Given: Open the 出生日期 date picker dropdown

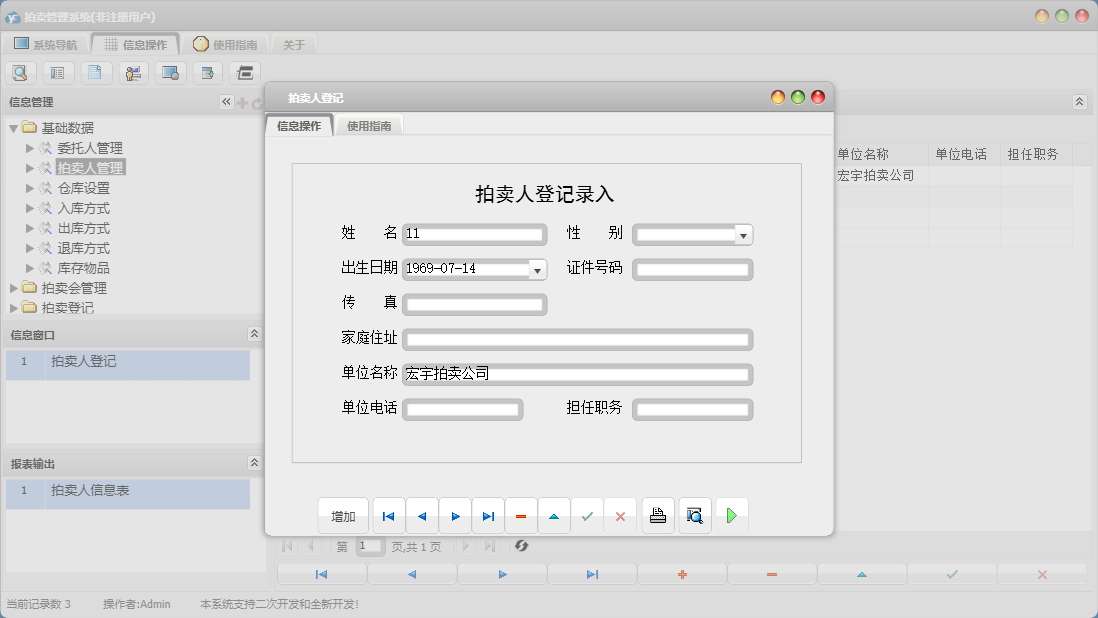Looking at the screenshot, I should pyautogui.click(x=538, y=269).
